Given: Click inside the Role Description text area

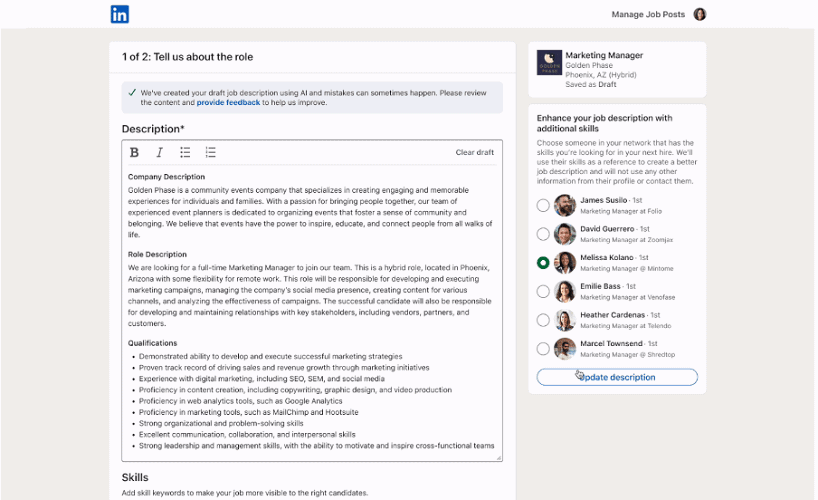Looking at the screenshot, I should [x=310, y=295].
